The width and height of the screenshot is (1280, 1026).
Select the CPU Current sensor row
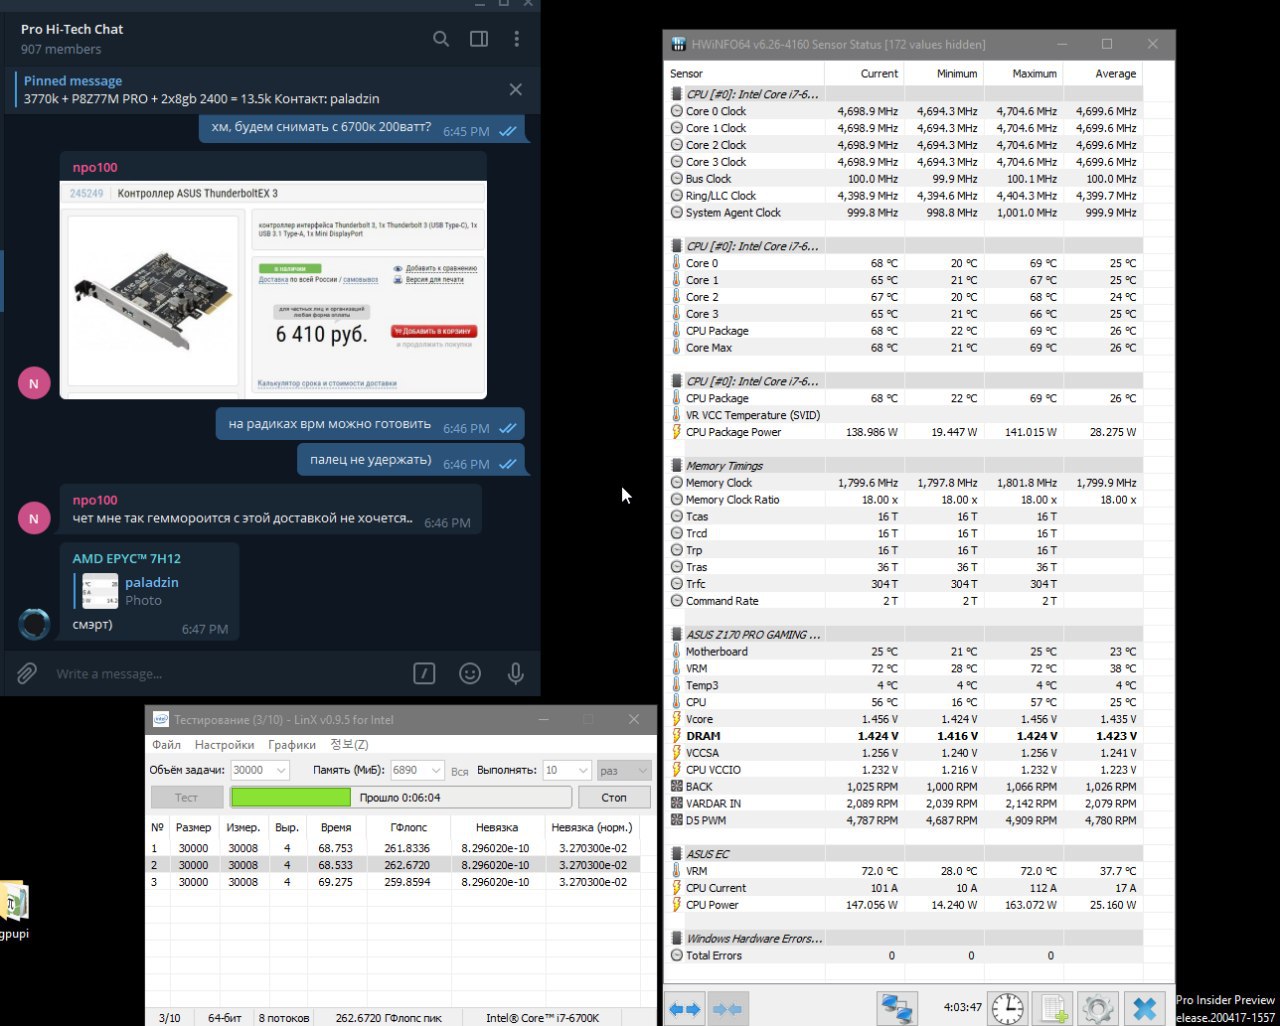pyautogui.click(x=905, y=888)
